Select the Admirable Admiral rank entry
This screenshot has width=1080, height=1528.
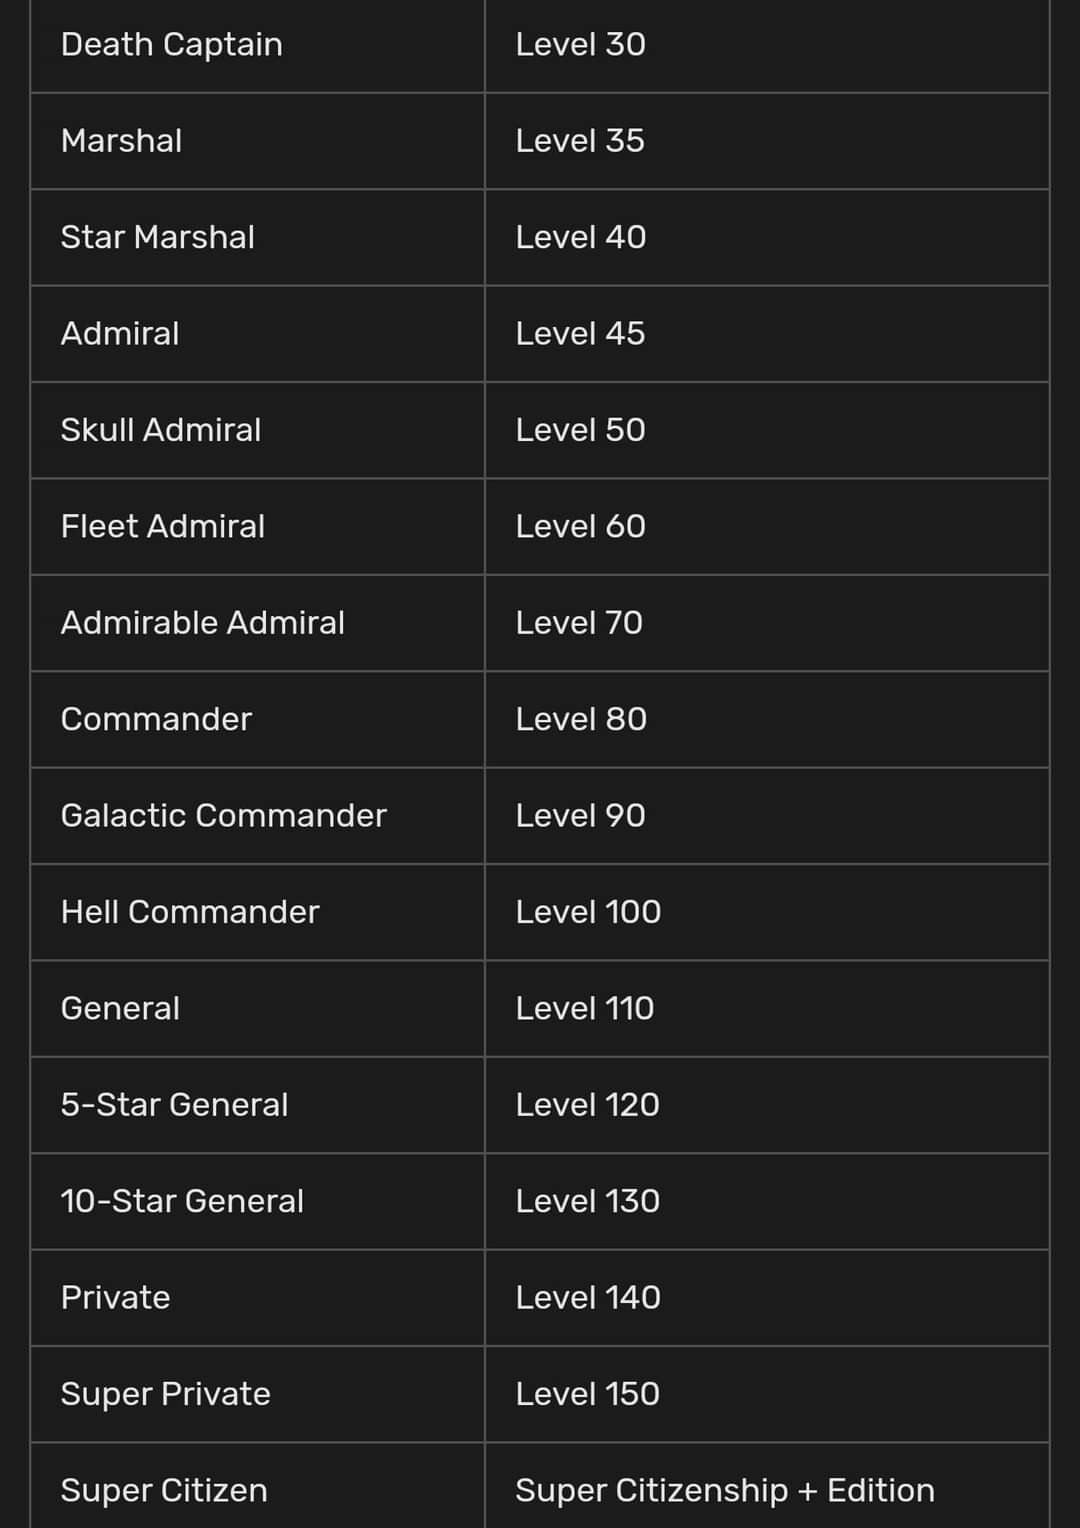tap(202, 623)
